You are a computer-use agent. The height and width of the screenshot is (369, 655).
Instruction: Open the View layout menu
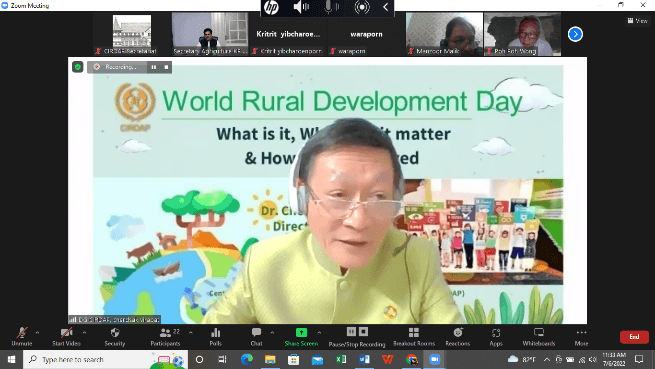point(637,20)
